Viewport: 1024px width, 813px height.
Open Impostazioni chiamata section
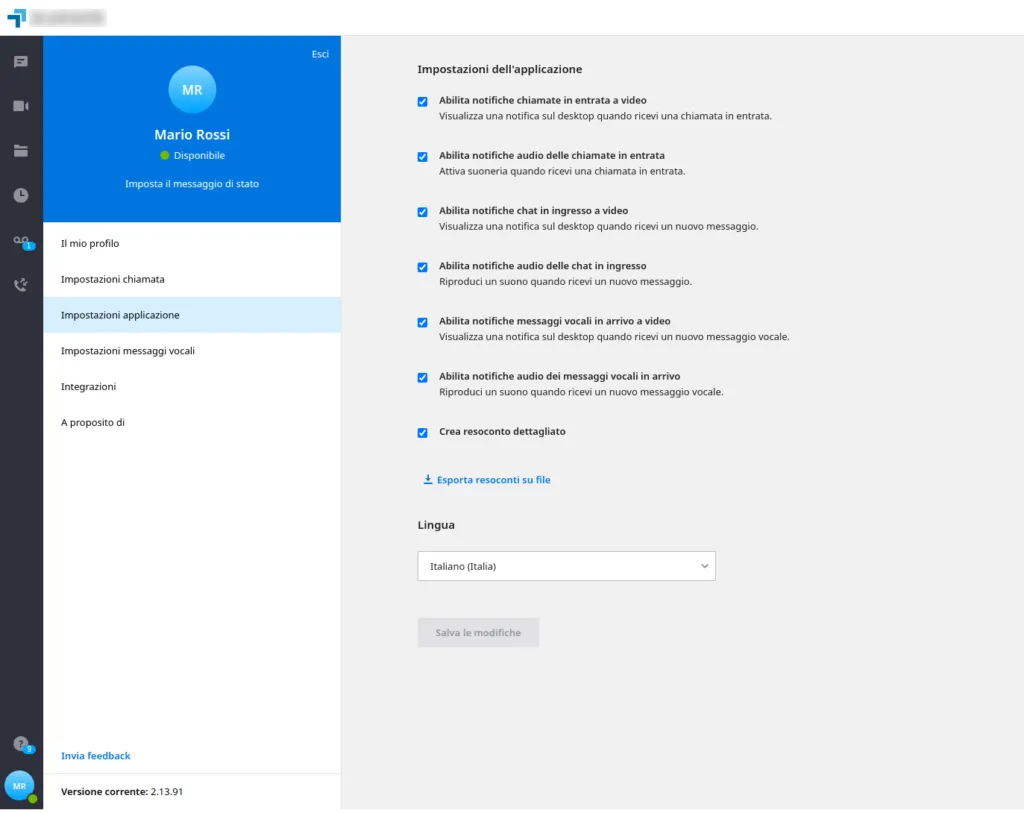coord(192,279)
